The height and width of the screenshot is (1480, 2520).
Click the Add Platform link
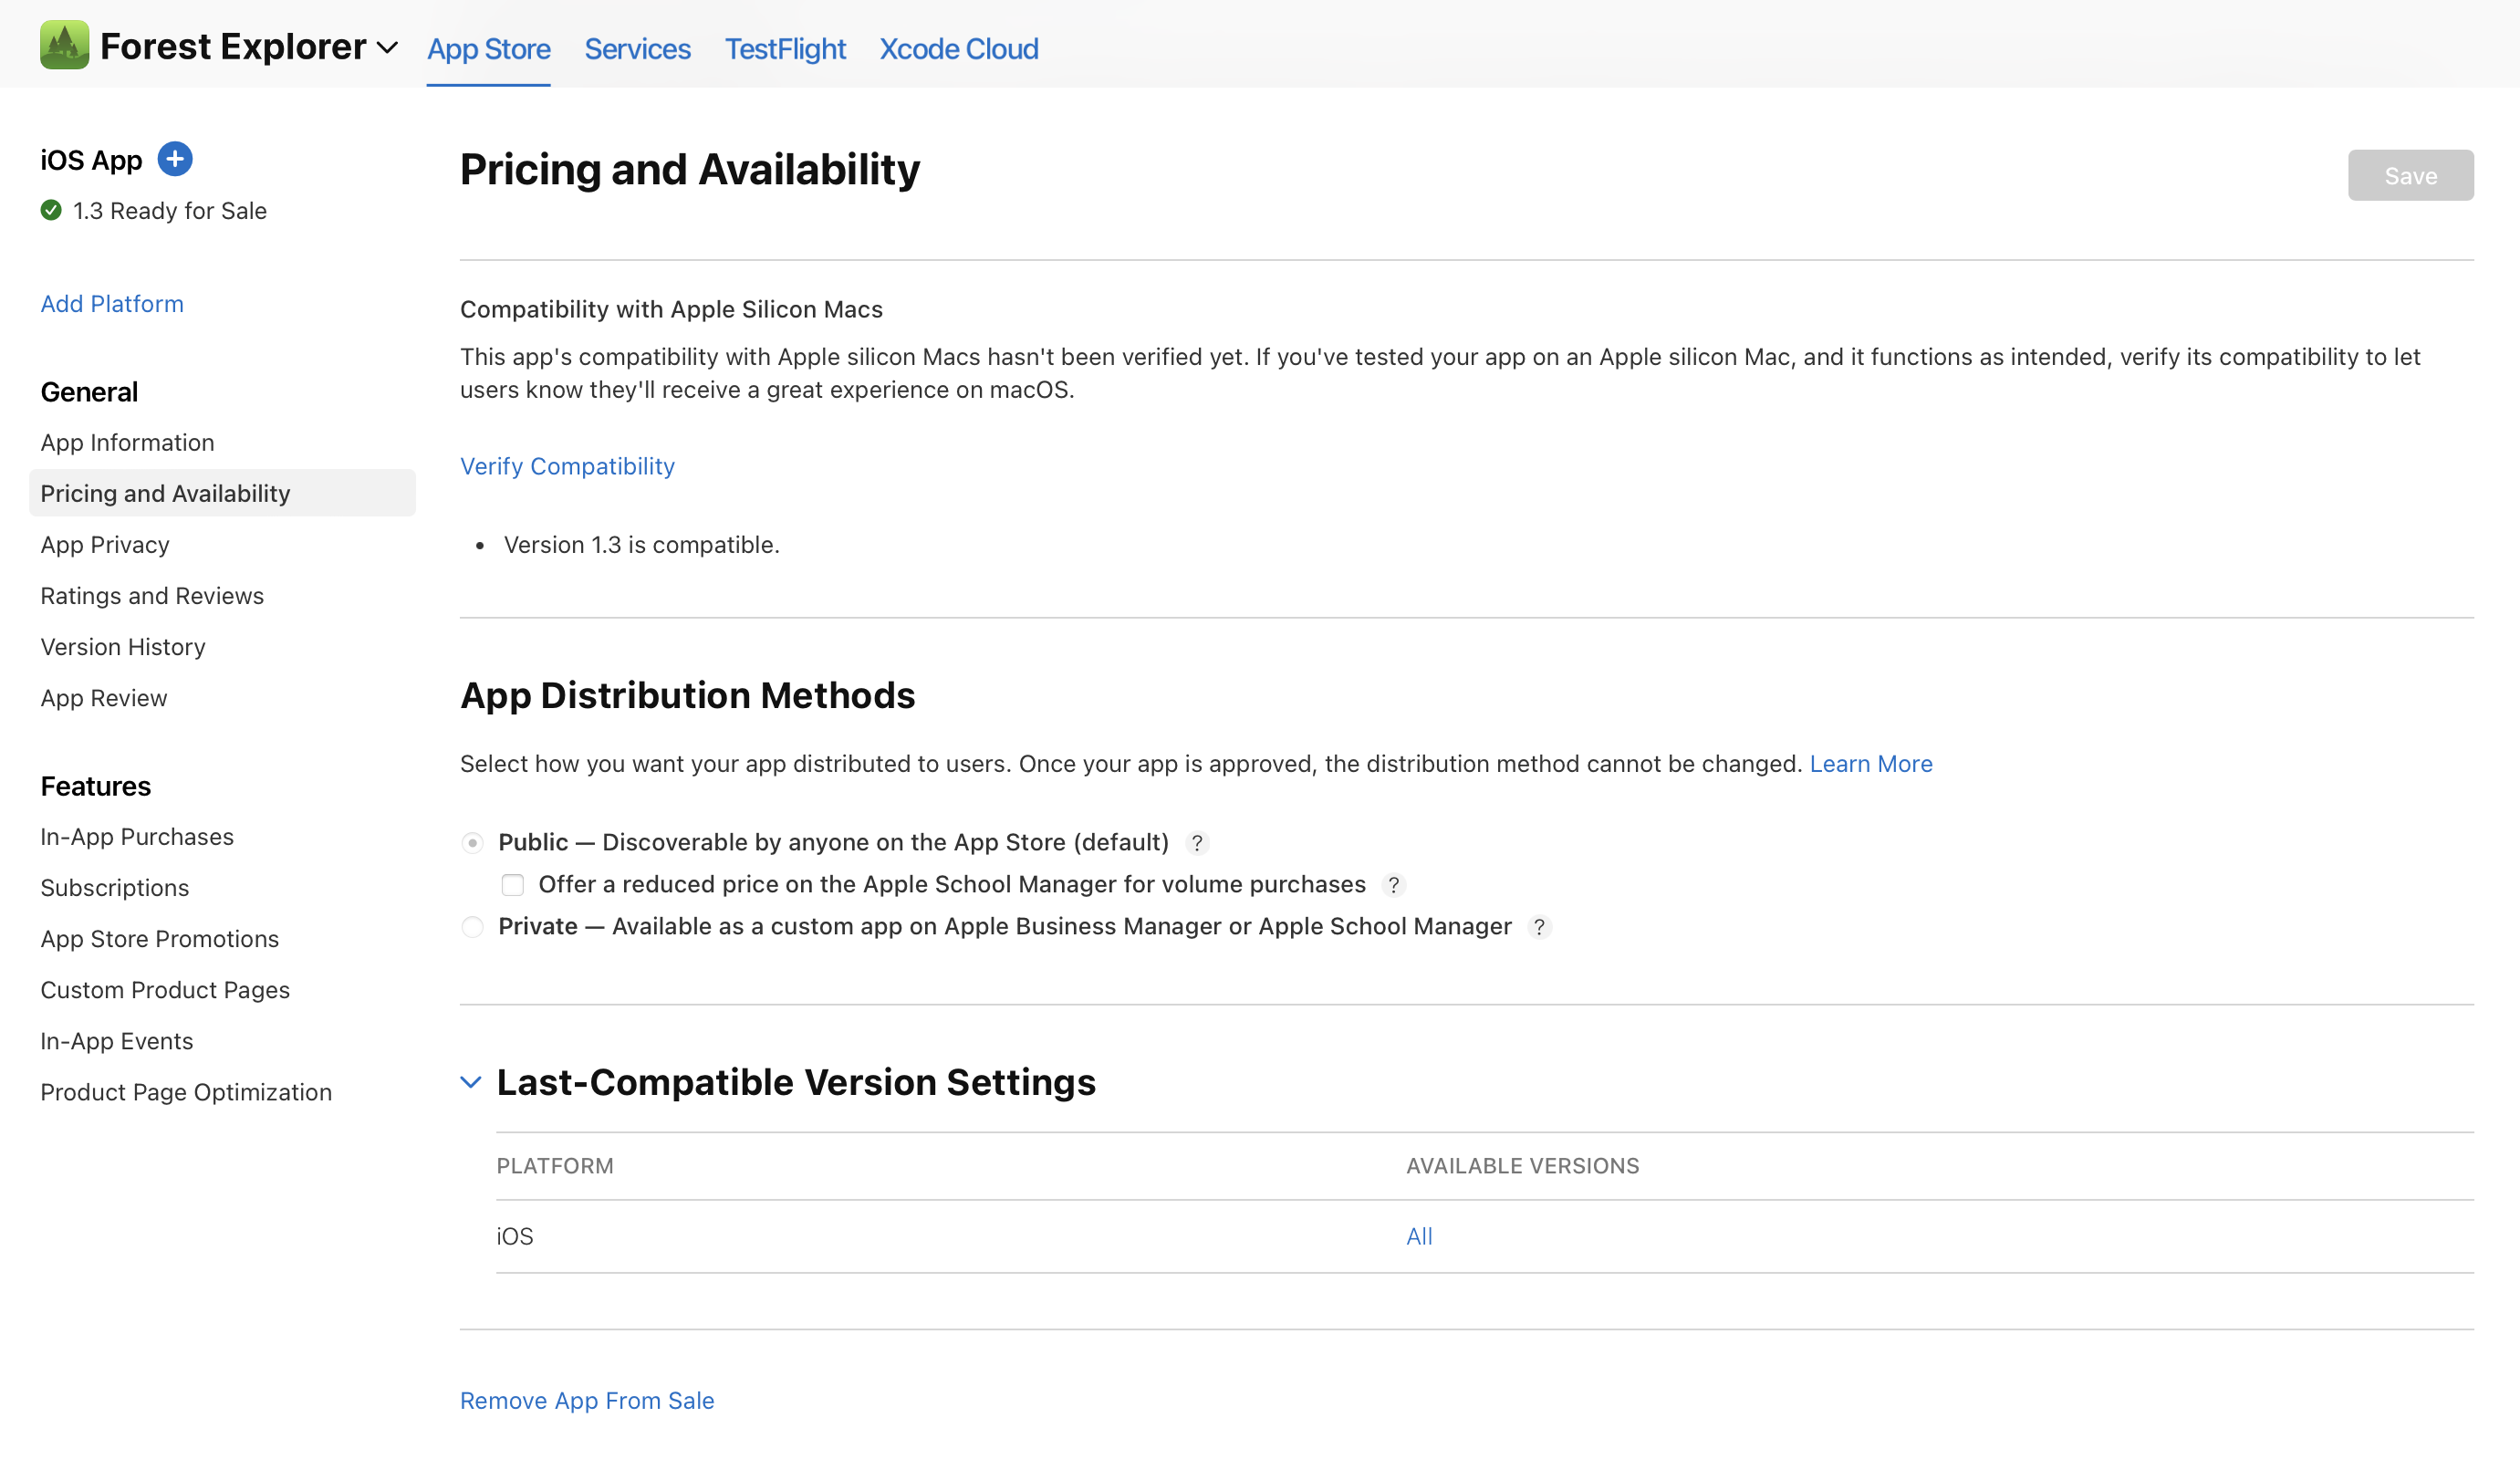tap(111, 301)
